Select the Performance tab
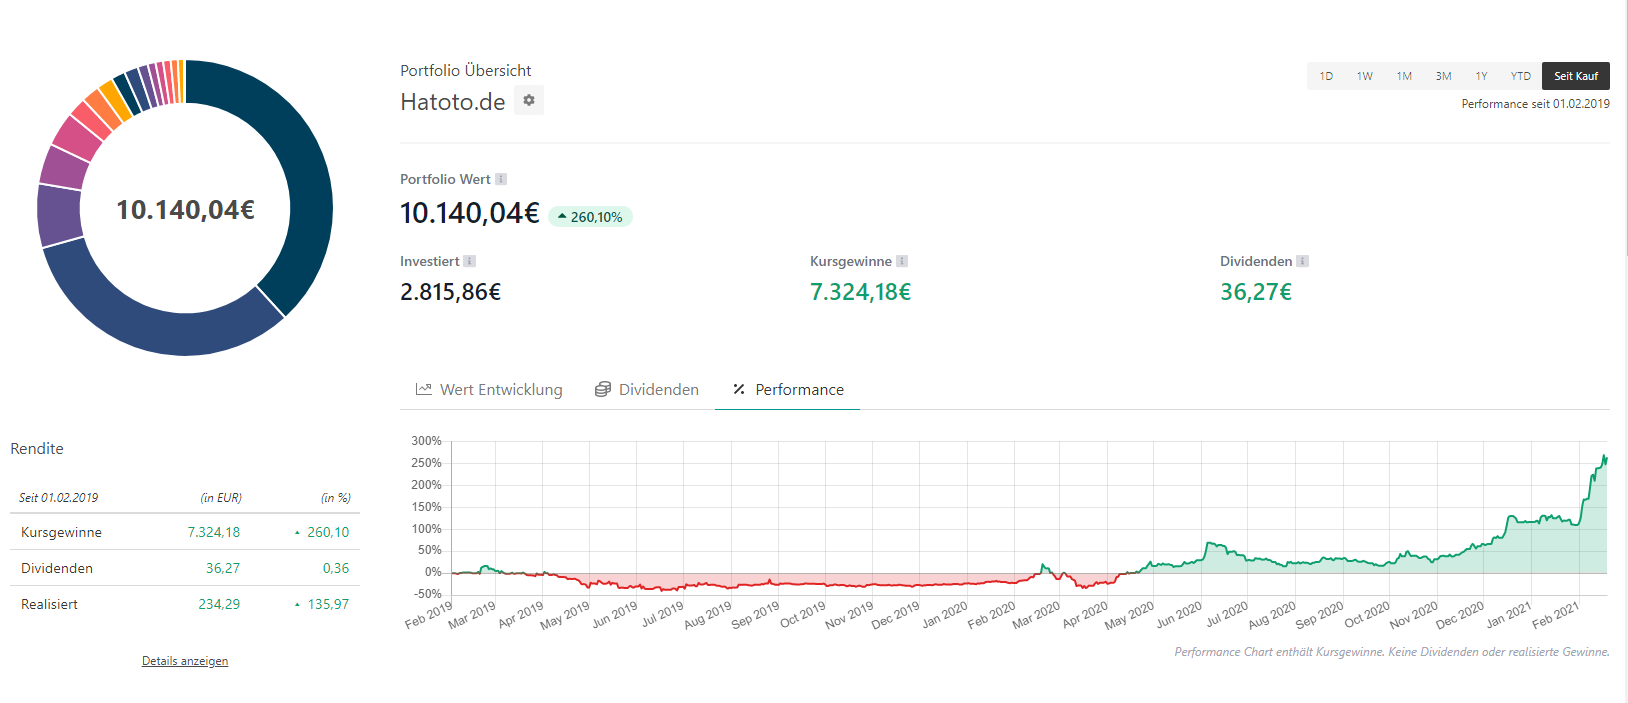This screenshot has width=1628, height=703. pos(788,390)
